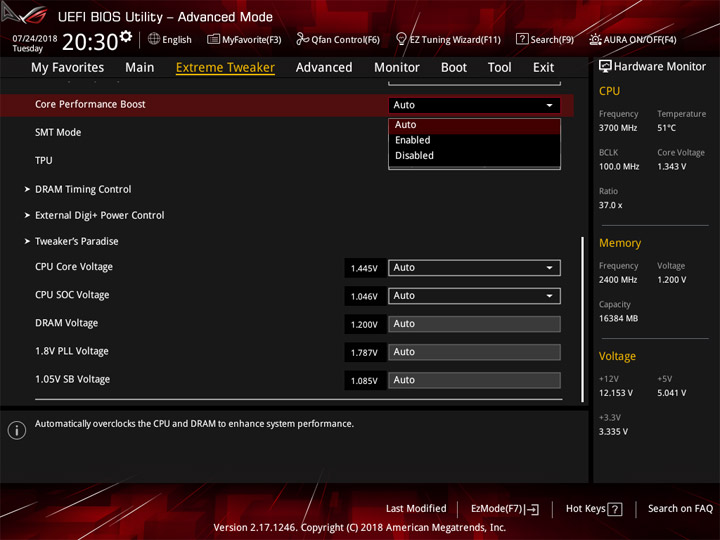Image resolution: width=720 pixels, height=540 pixels.
Task: Open Core Performance Boost dropdown
Action: click(474, 105)
